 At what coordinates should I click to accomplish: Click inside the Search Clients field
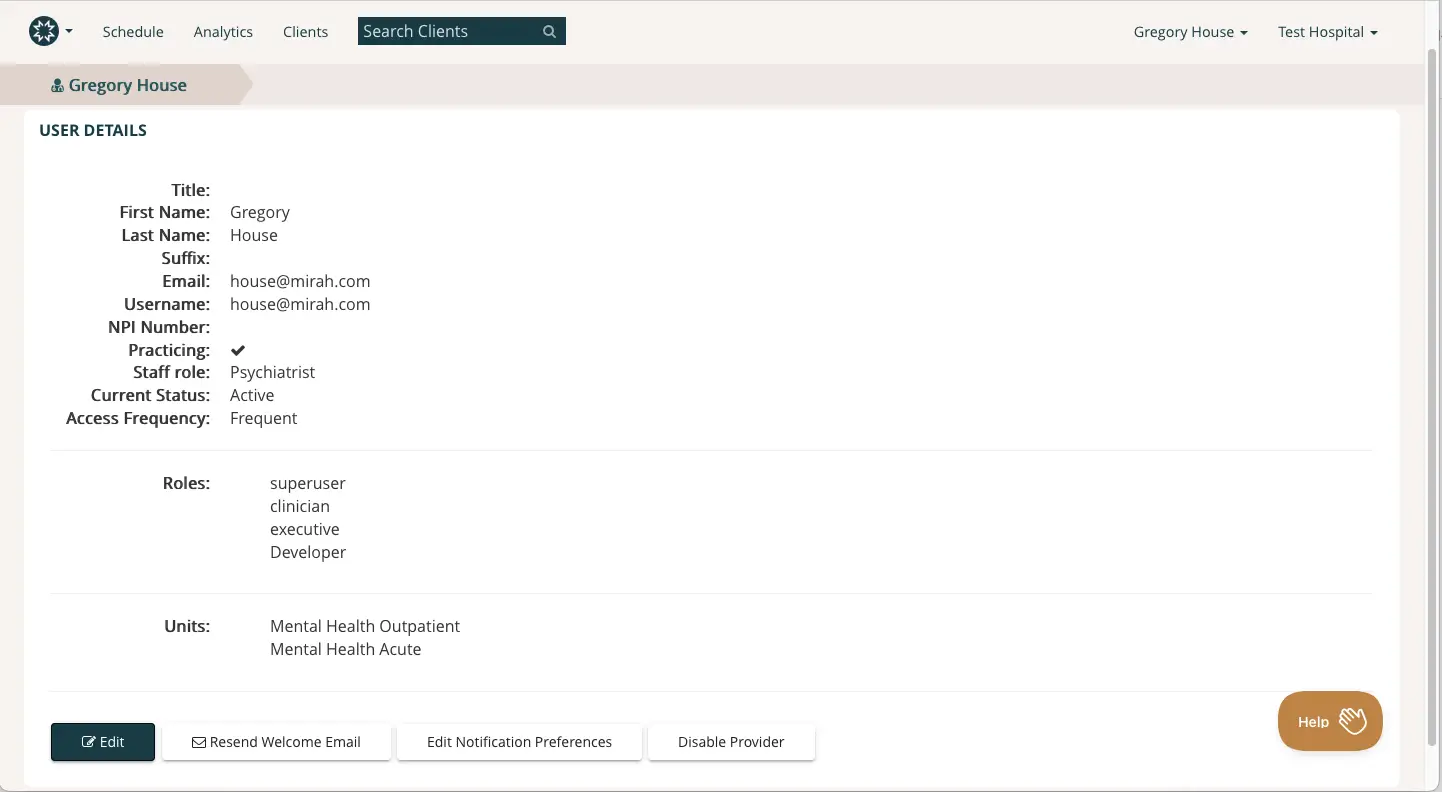(450, 31)
